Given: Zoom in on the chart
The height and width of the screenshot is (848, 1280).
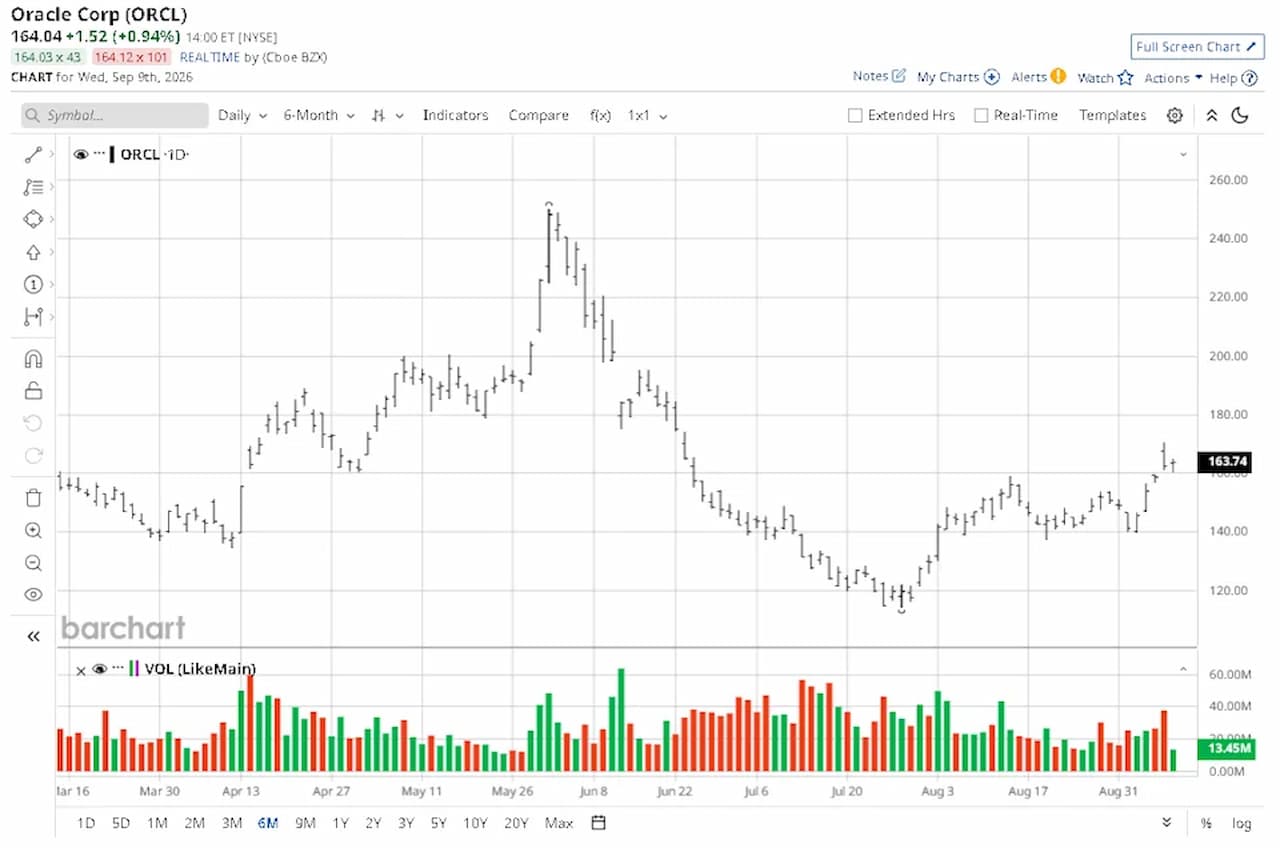Looking at the screenshot, I should click(33, 531).
